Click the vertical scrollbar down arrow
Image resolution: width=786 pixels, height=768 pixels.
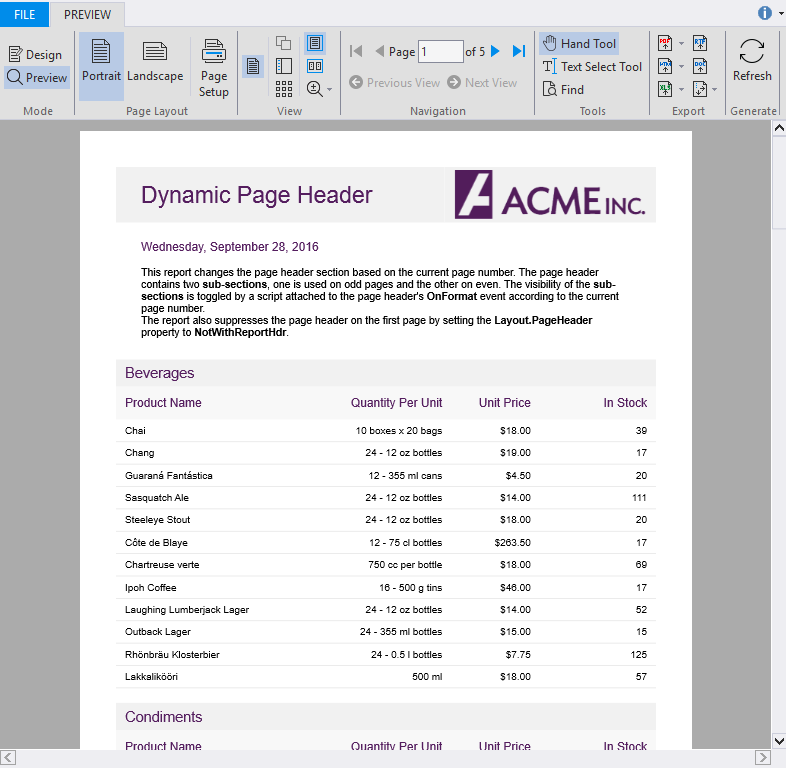[778, 741]
